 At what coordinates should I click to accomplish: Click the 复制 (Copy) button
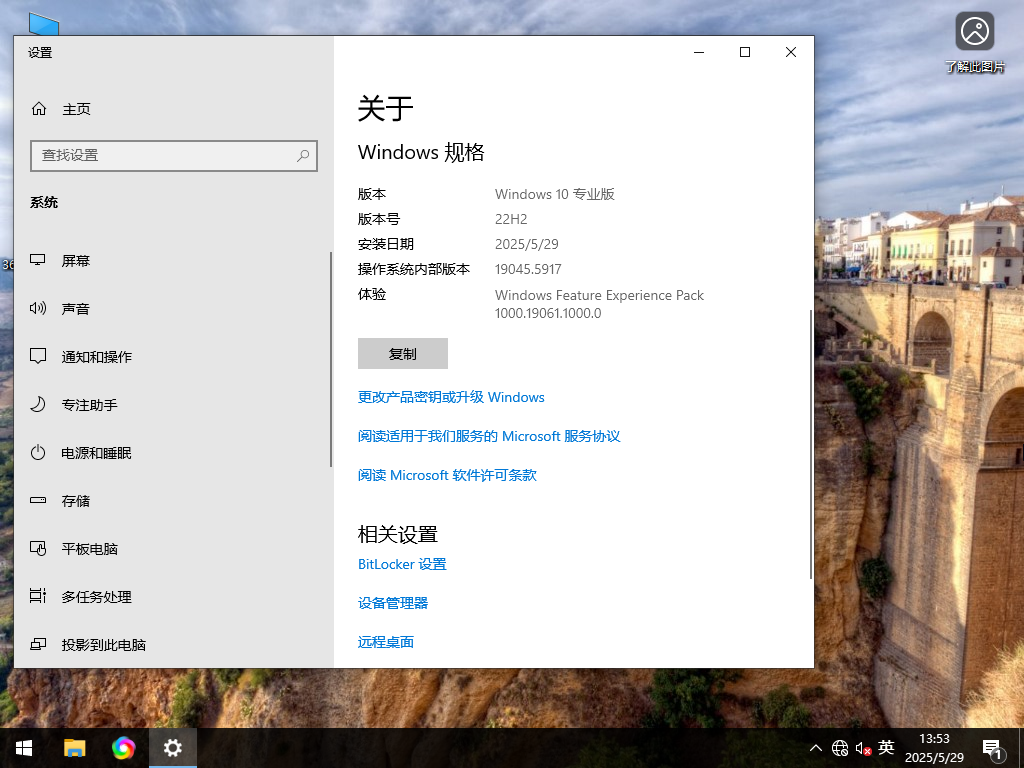point(402,353)
